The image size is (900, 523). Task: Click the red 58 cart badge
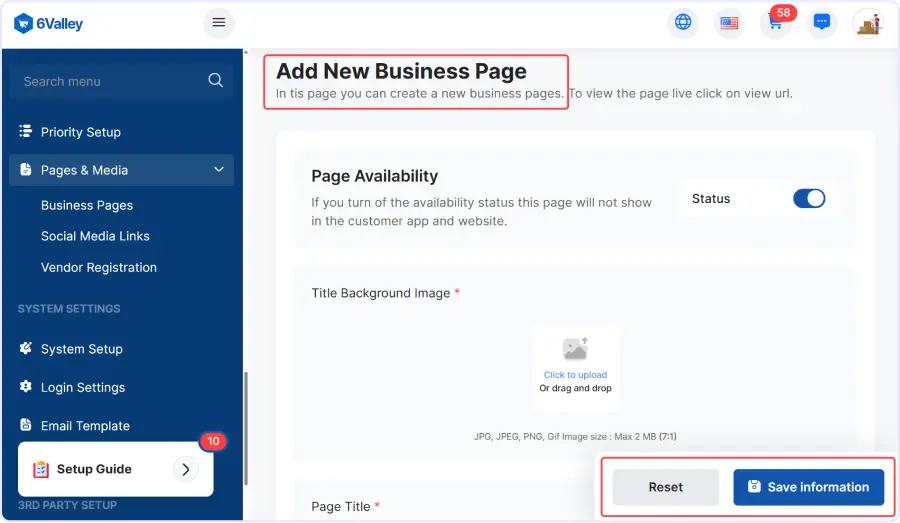(x=783, y=13)
